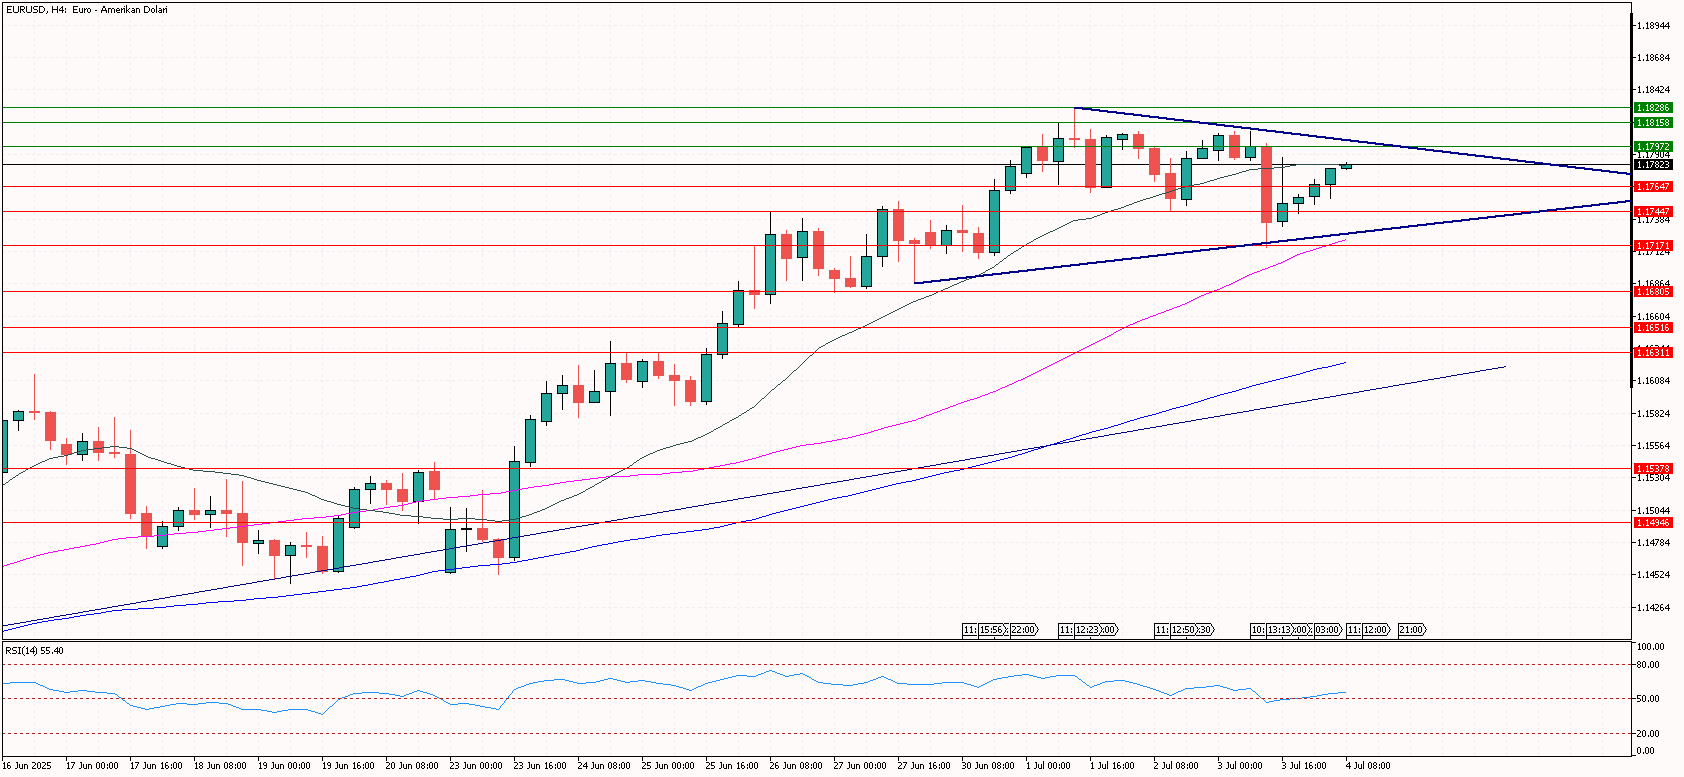Click the 1.14784 price scale value

tap(1653, 542)
